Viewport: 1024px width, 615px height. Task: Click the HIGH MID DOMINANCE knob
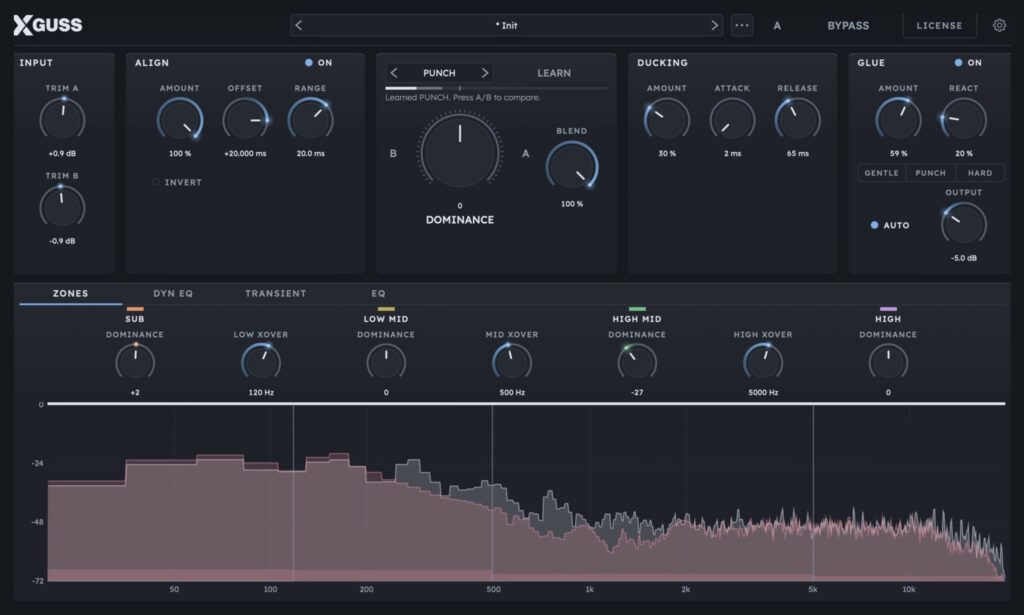(637, 362)
